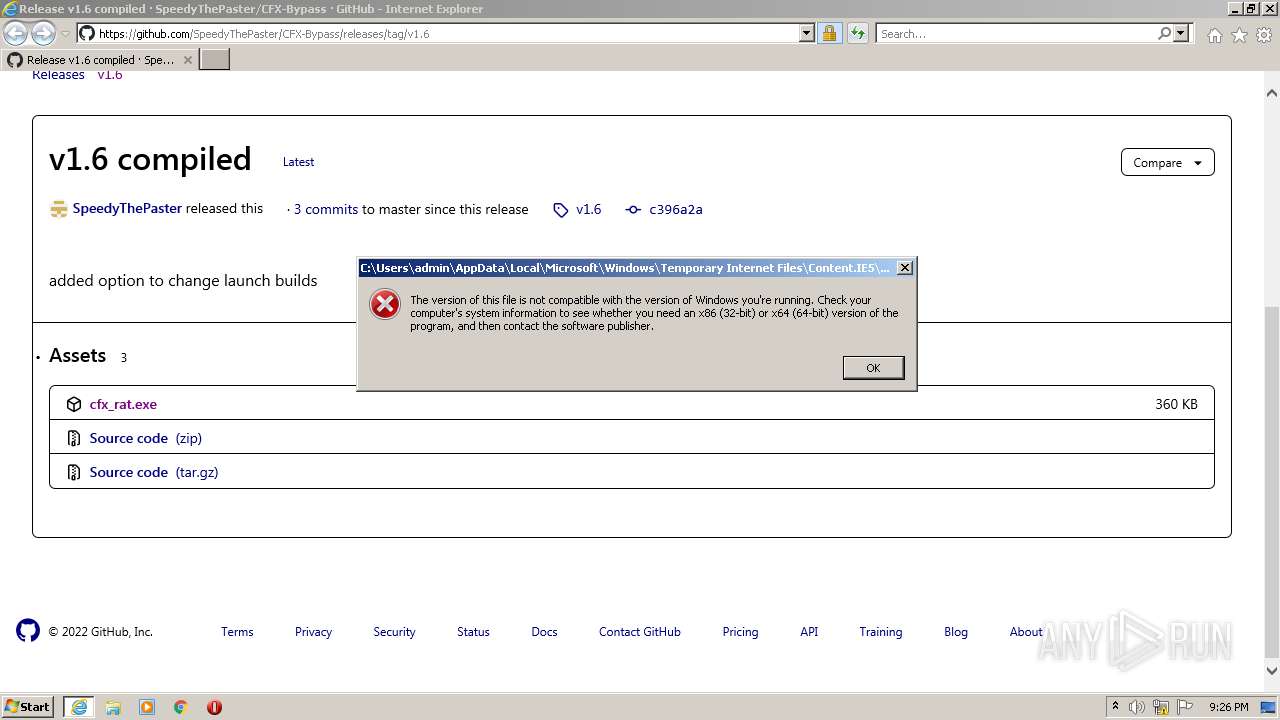This screenshot has width=1280, height=720.
Task: Click the volume speaker tray icon
Action: click(1137, 707)
